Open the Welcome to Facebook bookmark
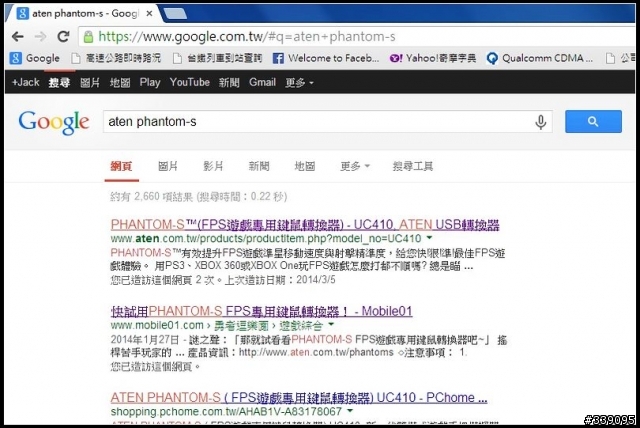 click(326, 58)
